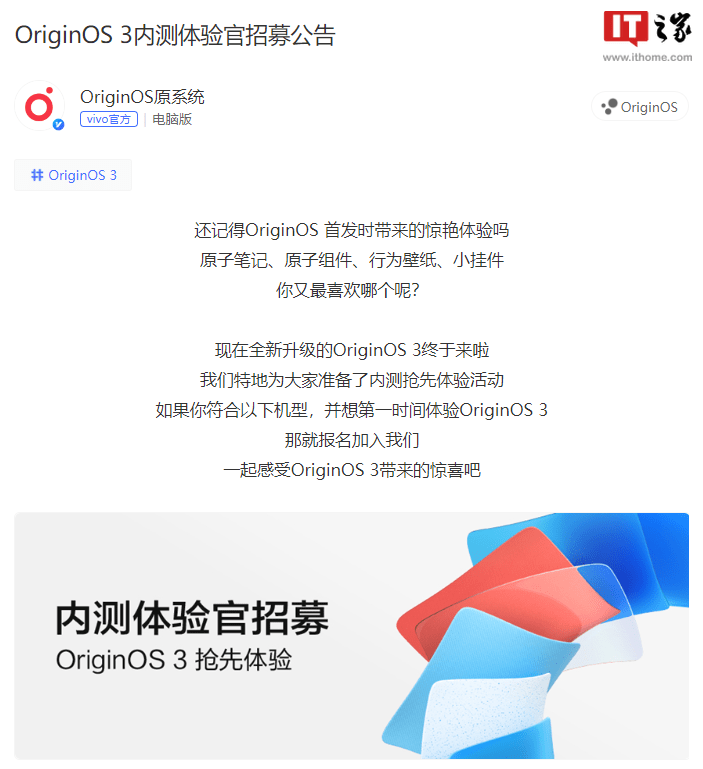Click the banner subtitle OriginOS 3 抢先体验
The width and height of the screenshot is (703, 769).
click(174, 660)
